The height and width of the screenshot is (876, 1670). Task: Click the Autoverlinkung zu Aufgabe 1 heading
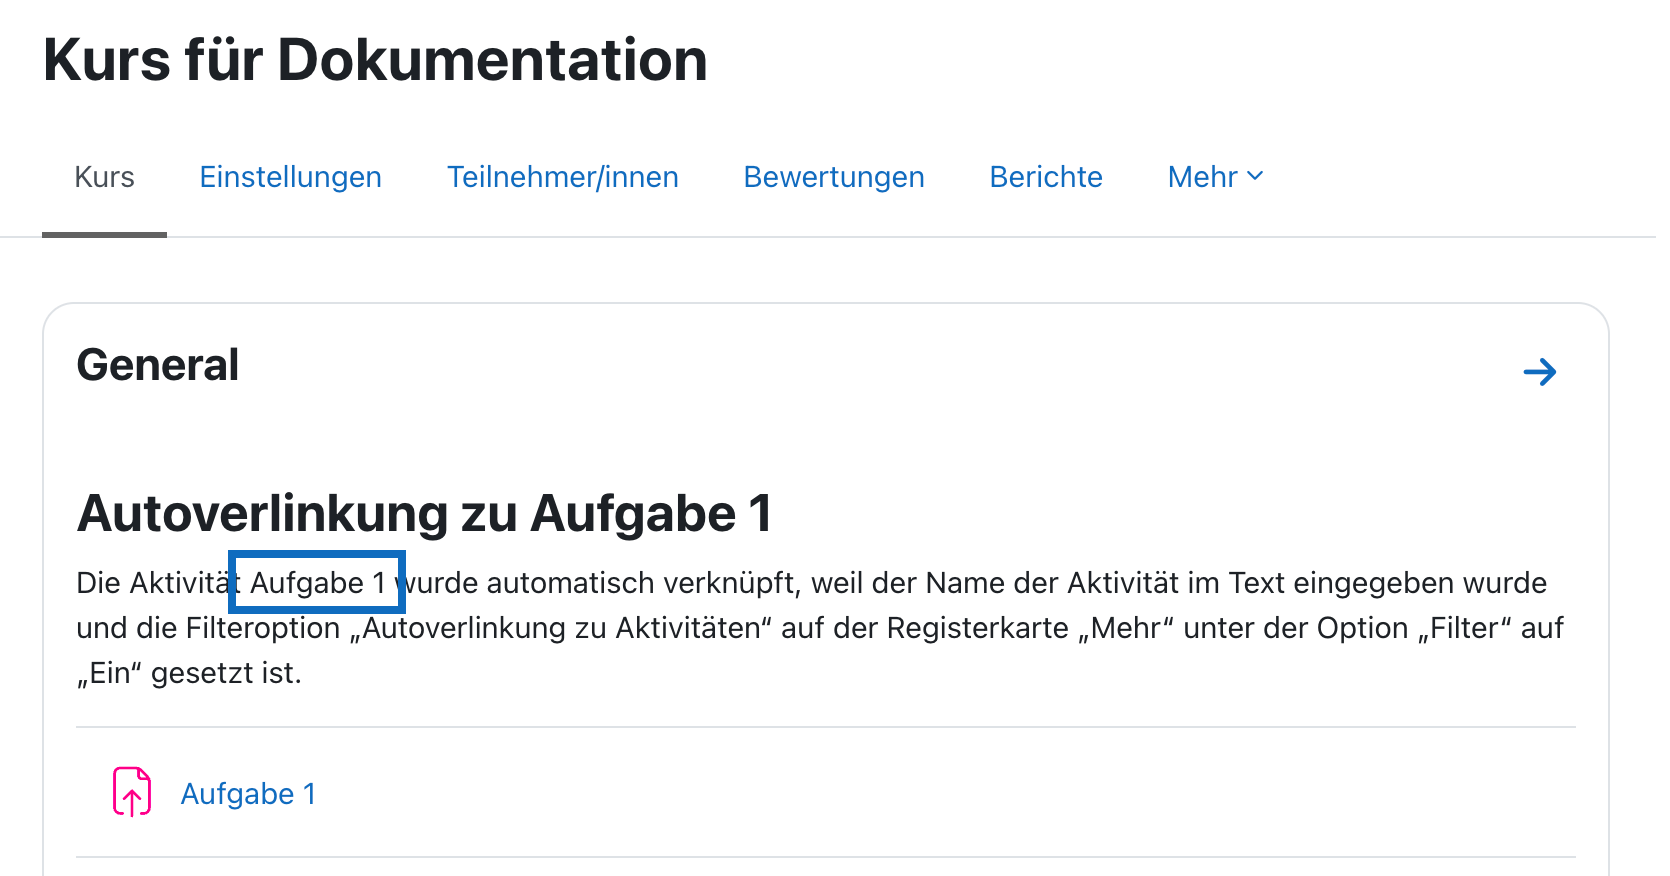point(425,513)
